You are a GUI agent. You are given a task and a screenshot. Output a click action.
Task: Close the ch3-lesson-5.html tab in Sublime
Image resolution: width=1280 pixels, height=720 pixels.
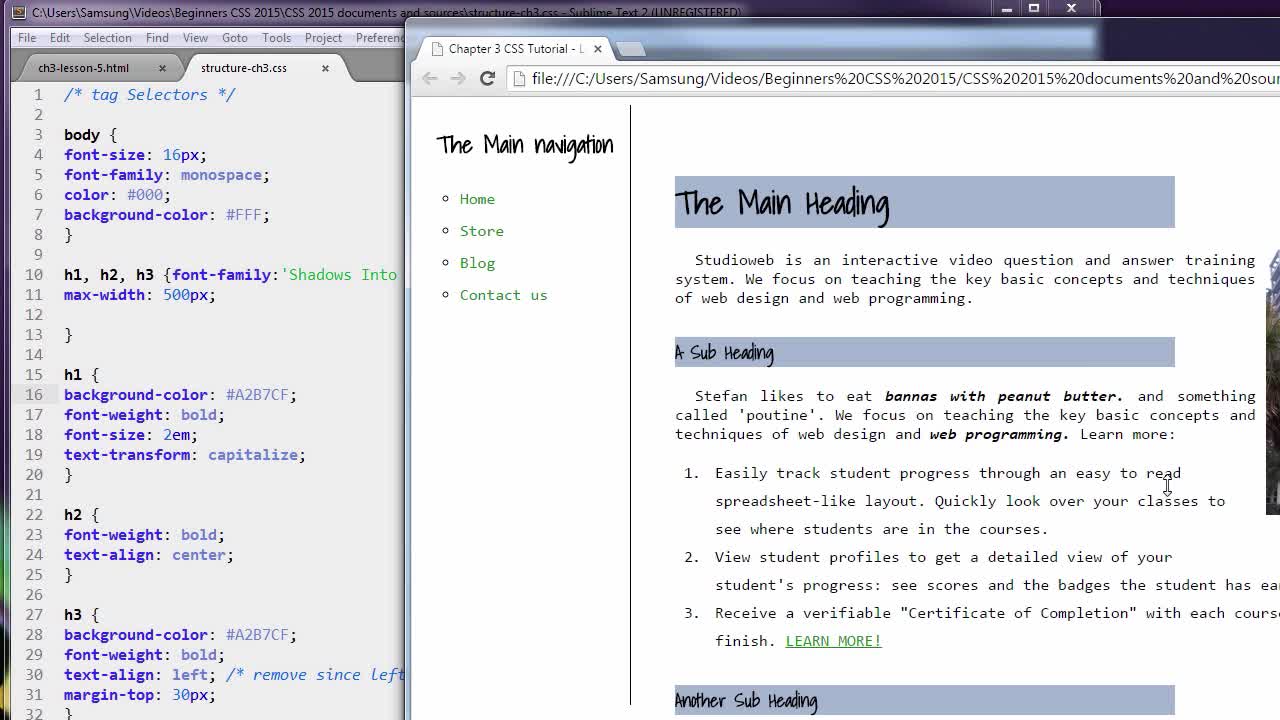pos(162,68)
